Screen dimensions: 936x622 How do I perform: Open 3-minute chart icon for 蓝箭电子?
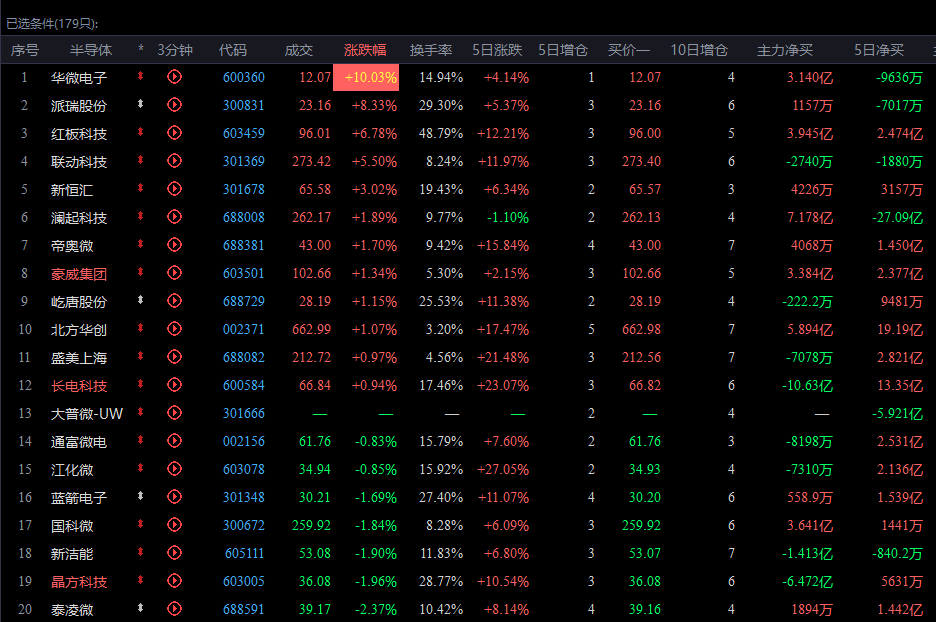174,497
